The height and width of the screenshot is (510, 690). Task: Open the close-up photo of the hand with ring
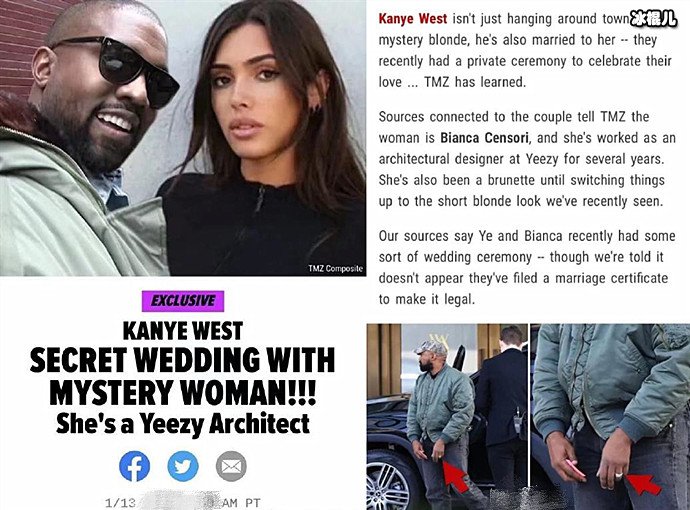610,417
